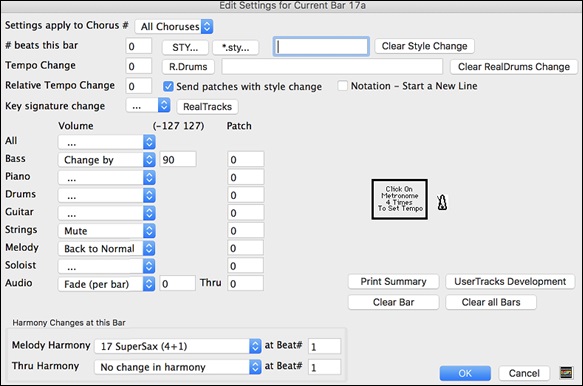Click Melody Harmony at Beat# field
Screen dimensions: 583x386
tap(324, 346)
